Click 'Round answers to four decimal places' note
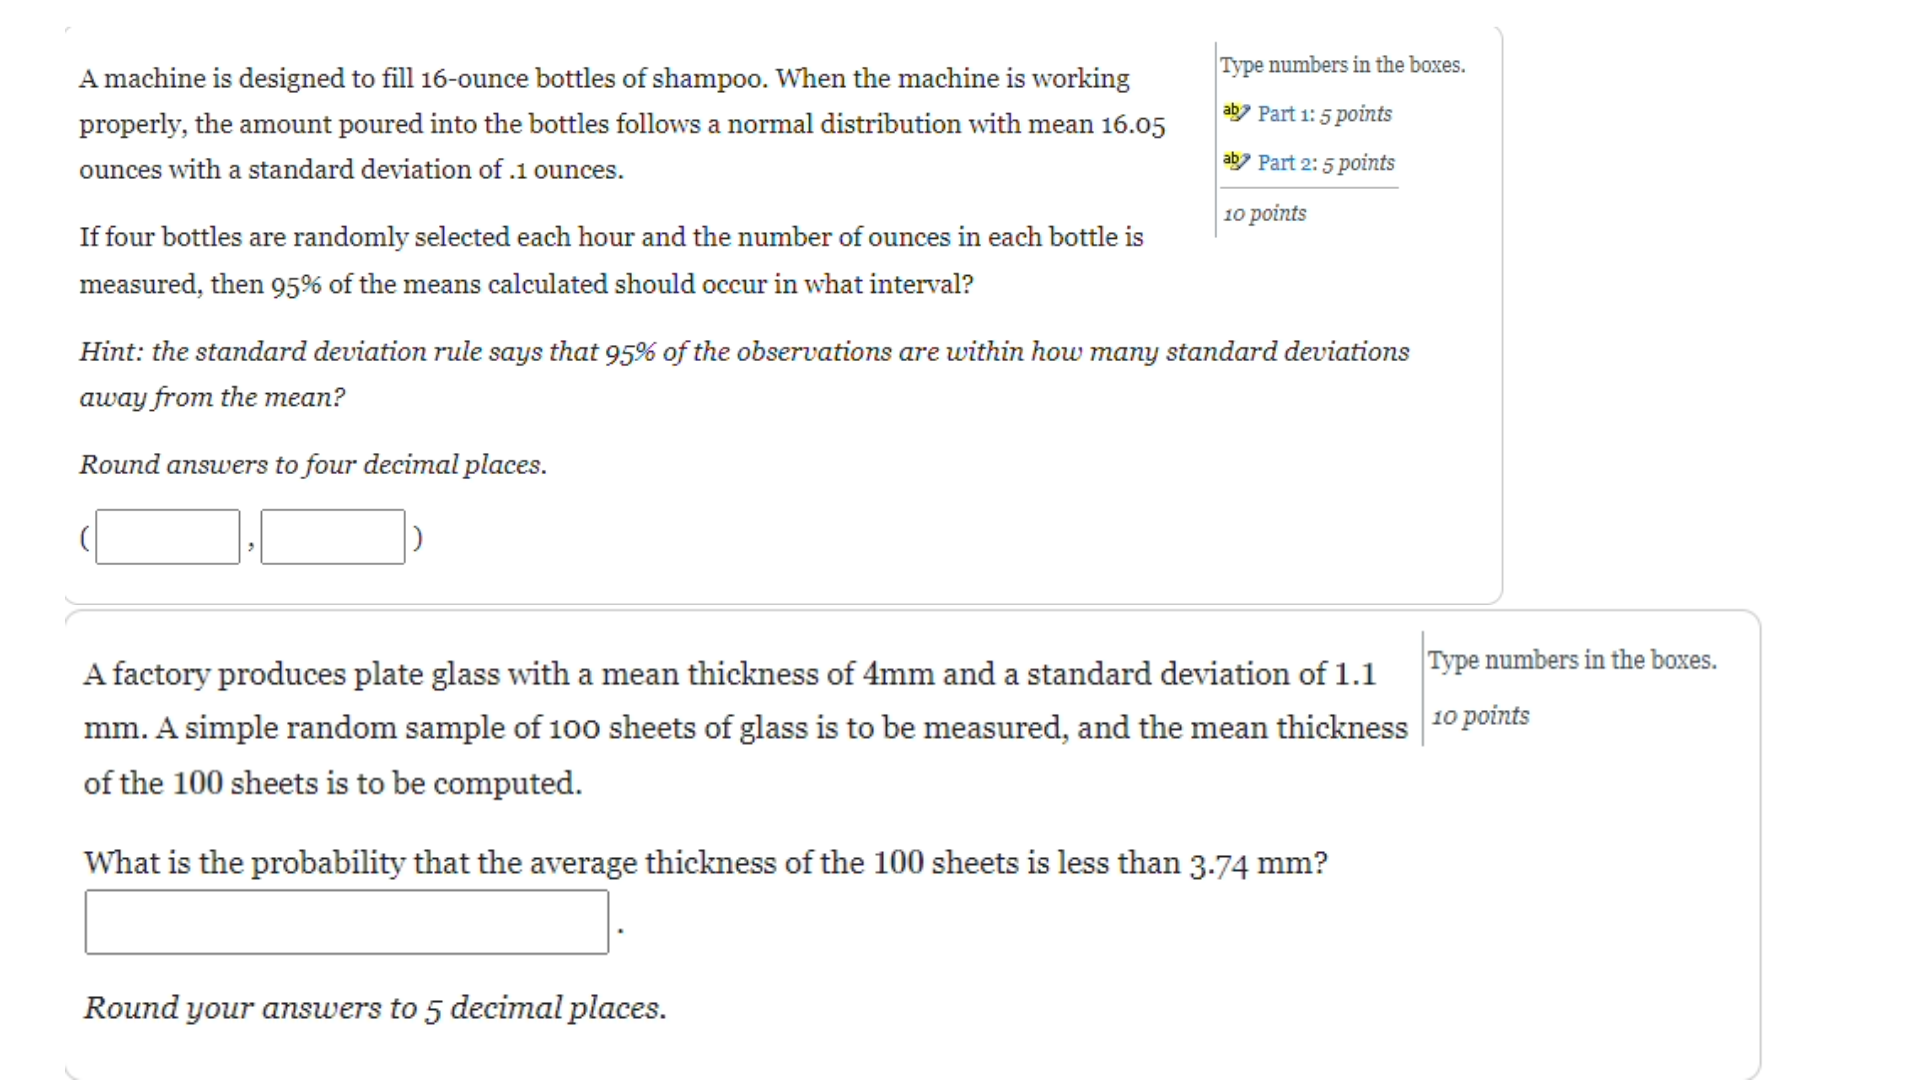Screen dimensions: 1920x1080 click(313, 464)
